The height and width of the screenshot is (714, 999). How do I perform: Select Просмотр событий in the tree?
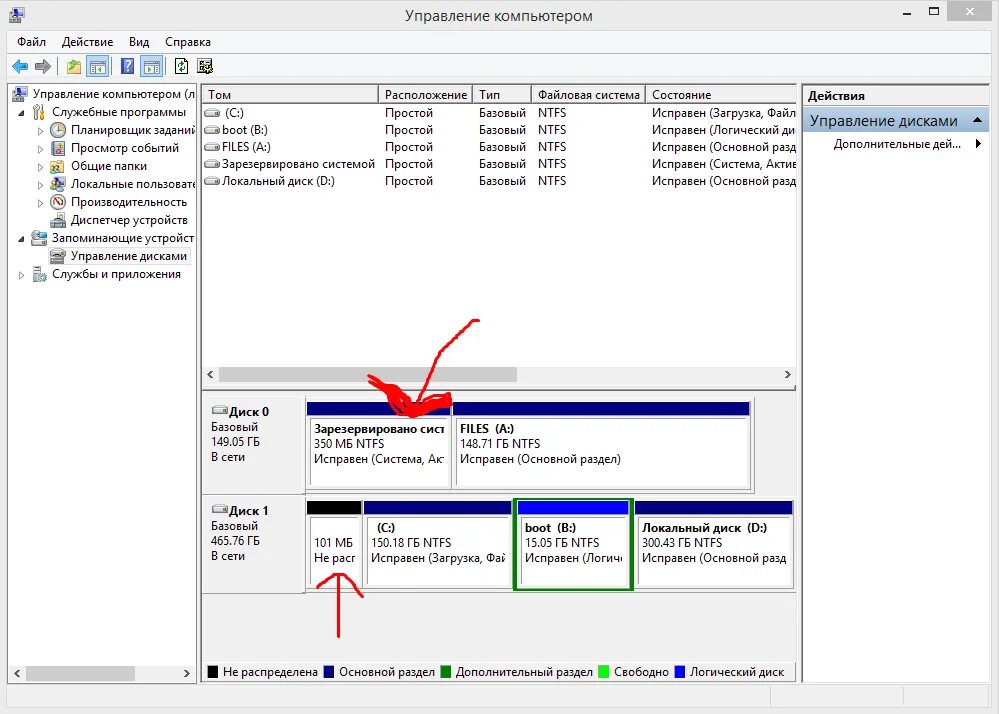click(125, 148)
